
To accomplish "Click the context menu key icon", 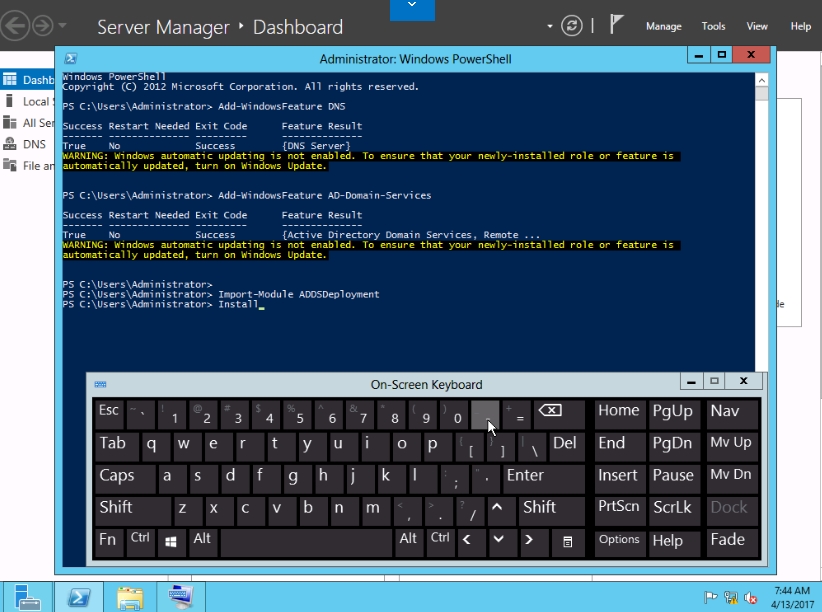I will tap(568, 542).
